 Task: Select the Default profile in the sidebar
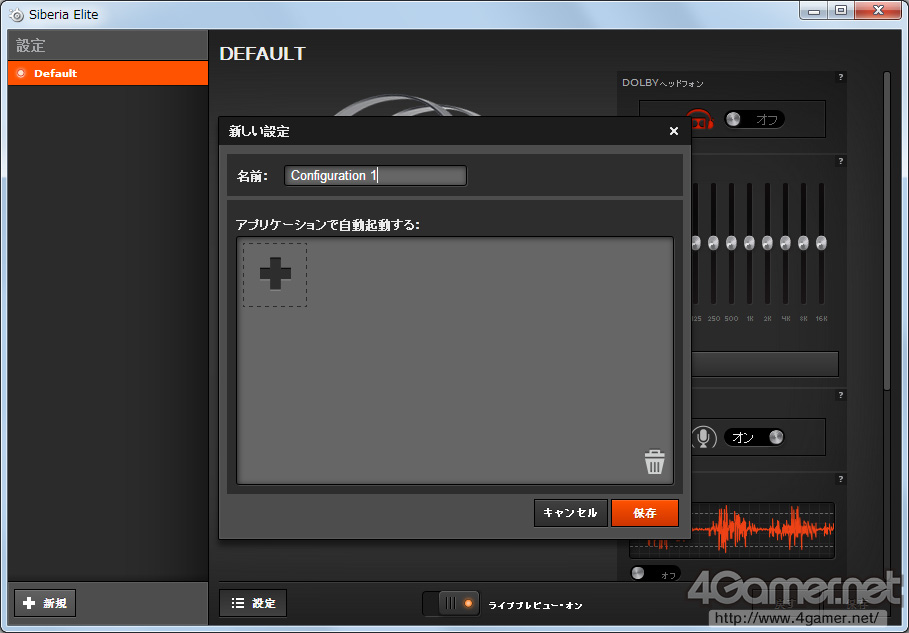click(108, 73)
